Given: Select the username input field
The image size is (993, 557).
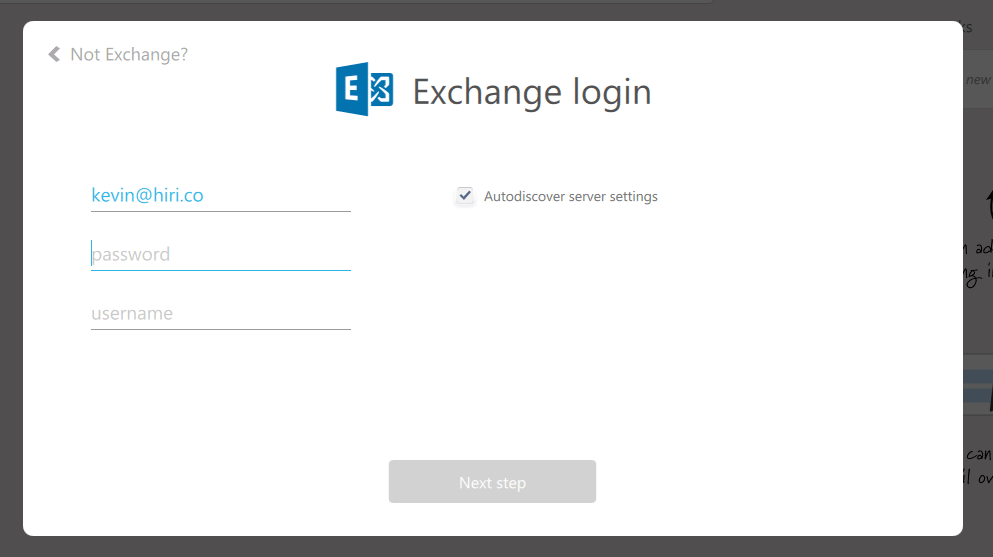Looking at the screenshot, I should pos(220,313).
